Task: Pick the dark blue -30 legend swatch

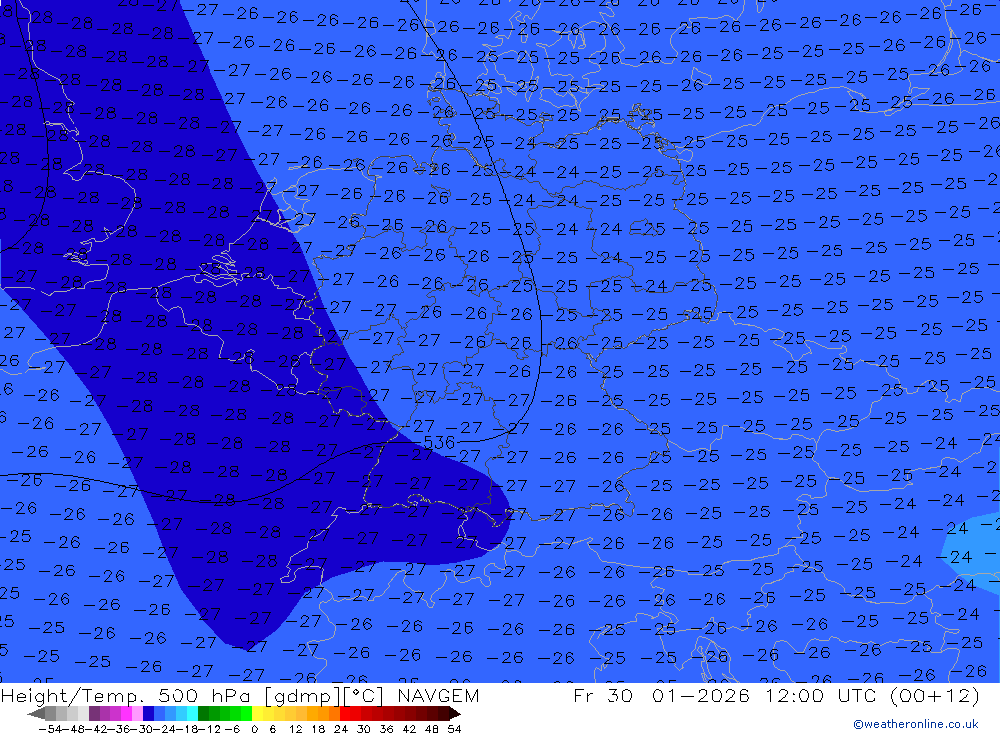Action: coord(148,714)
